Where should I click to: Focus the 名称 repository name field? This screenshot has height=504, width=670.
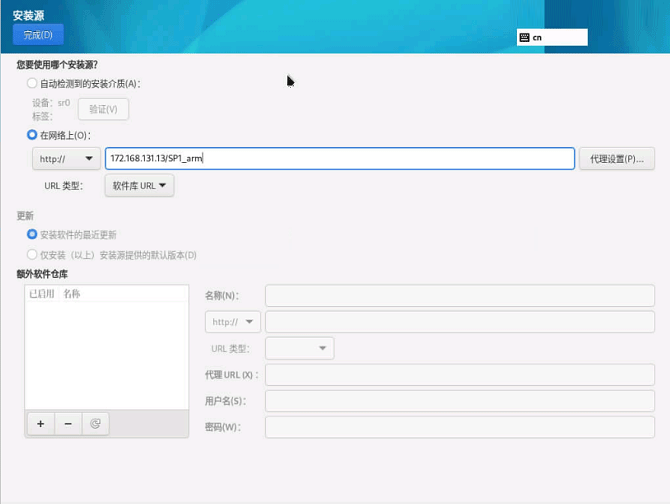pos(459,295)
